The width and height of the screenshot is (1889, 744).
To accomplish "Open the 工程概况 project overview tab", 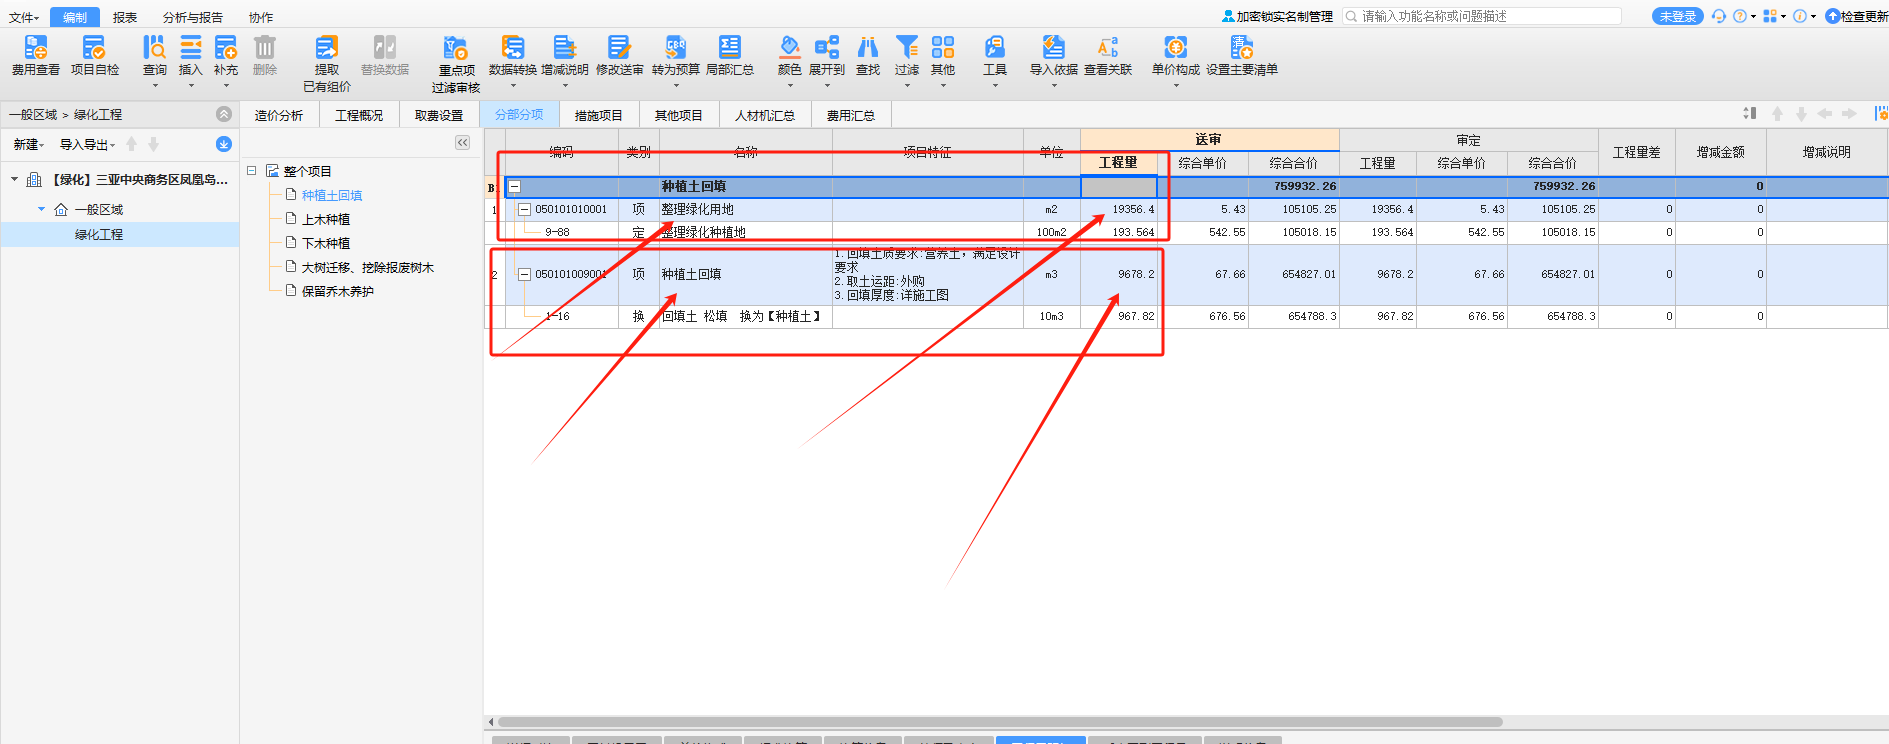I will pyautogui.click(x=359, y=115).
